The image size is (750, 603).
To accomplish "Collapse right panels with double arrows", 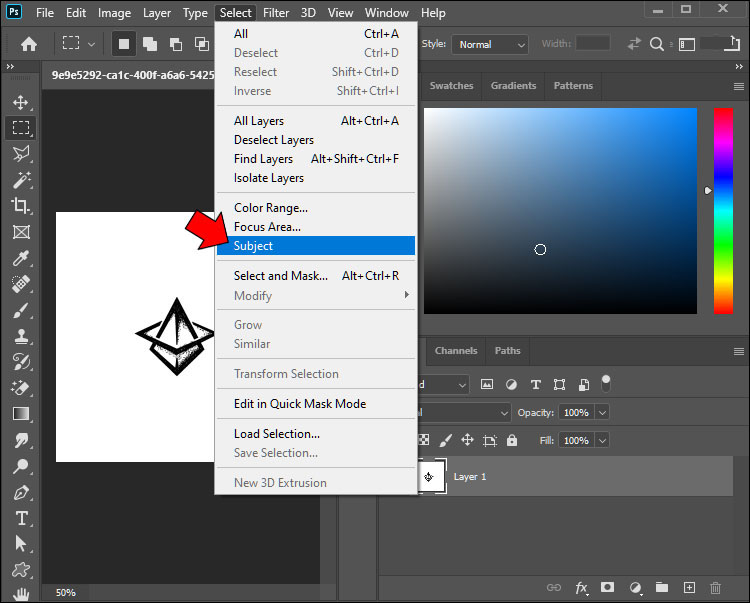I will pos(739,66).
